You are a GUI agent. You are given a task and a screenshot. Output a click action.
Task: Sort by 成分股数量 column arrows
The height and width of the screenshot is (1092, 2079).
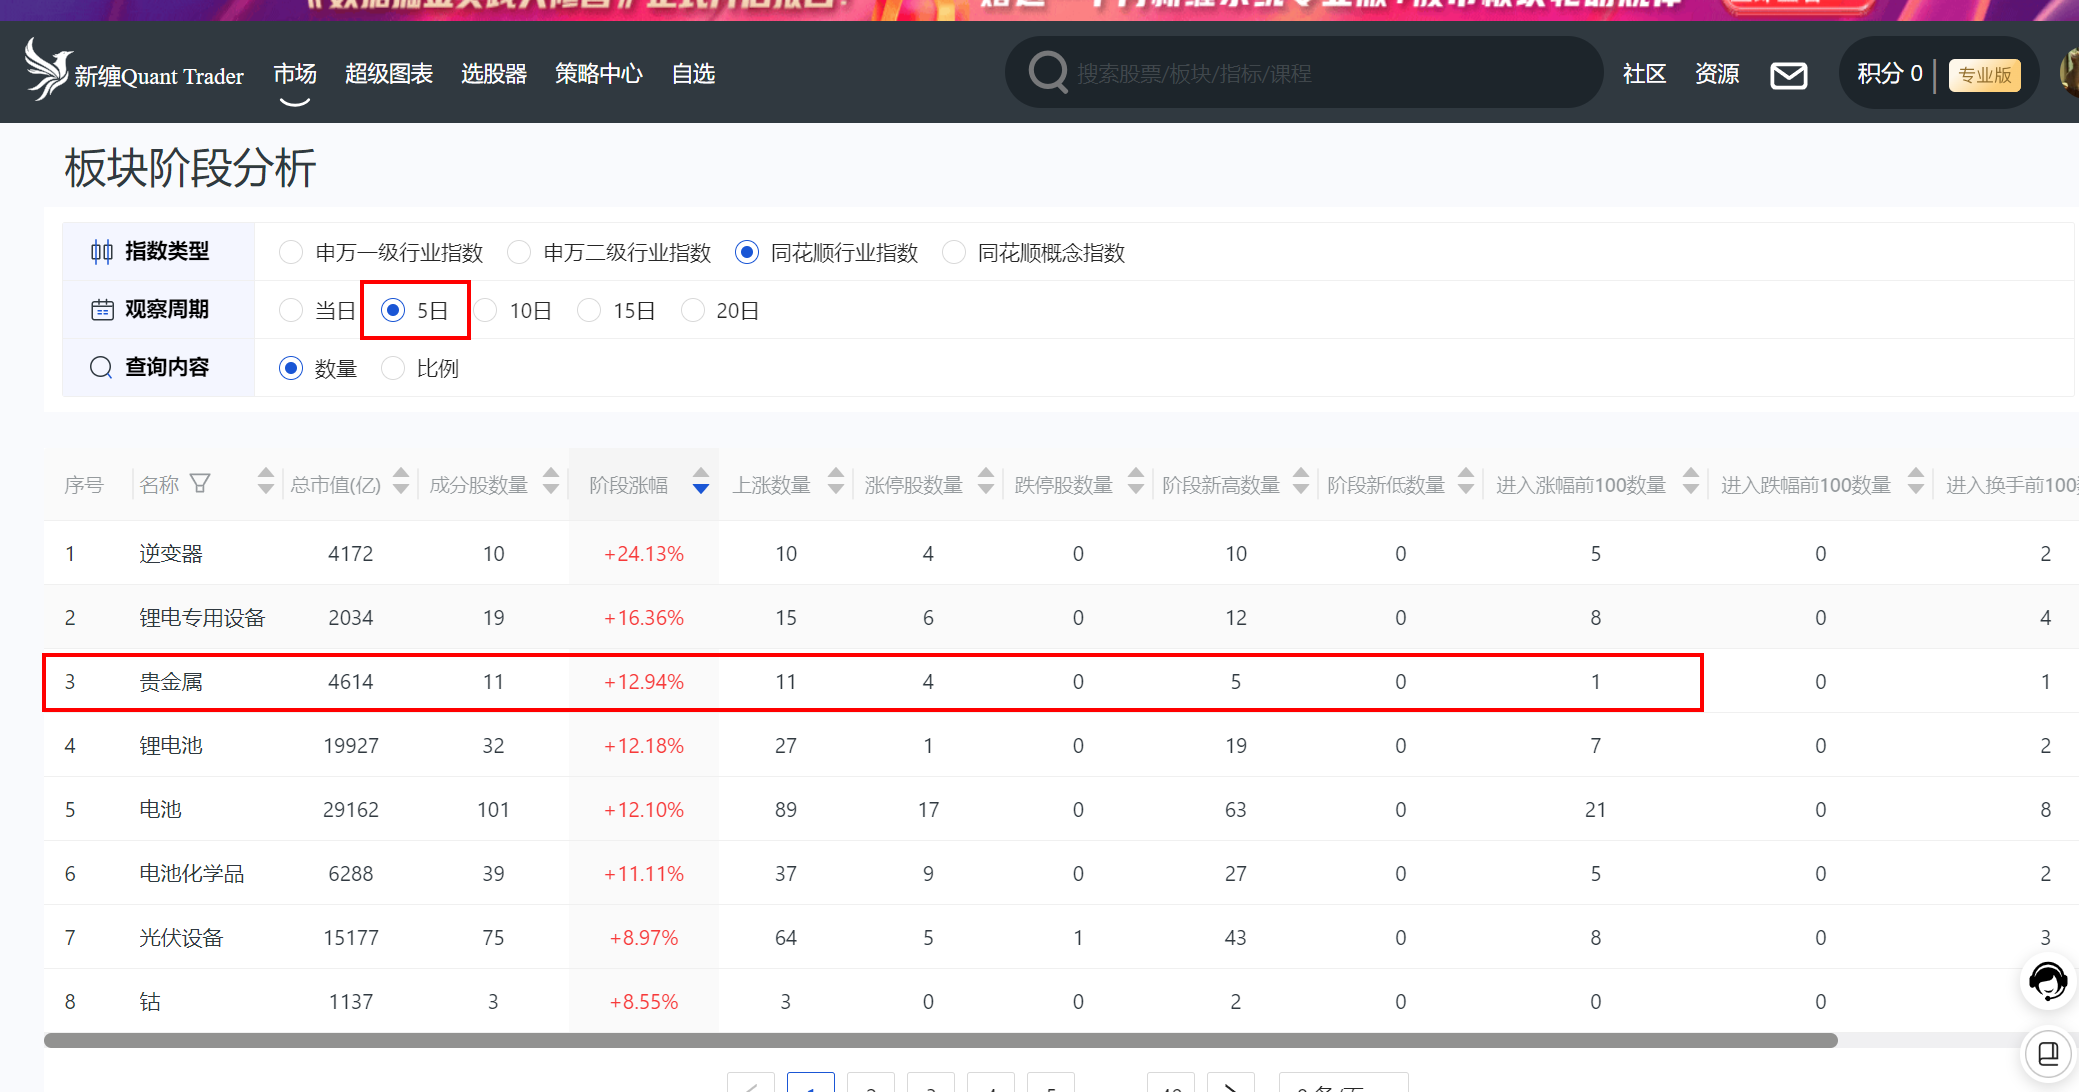click(551, 482)
